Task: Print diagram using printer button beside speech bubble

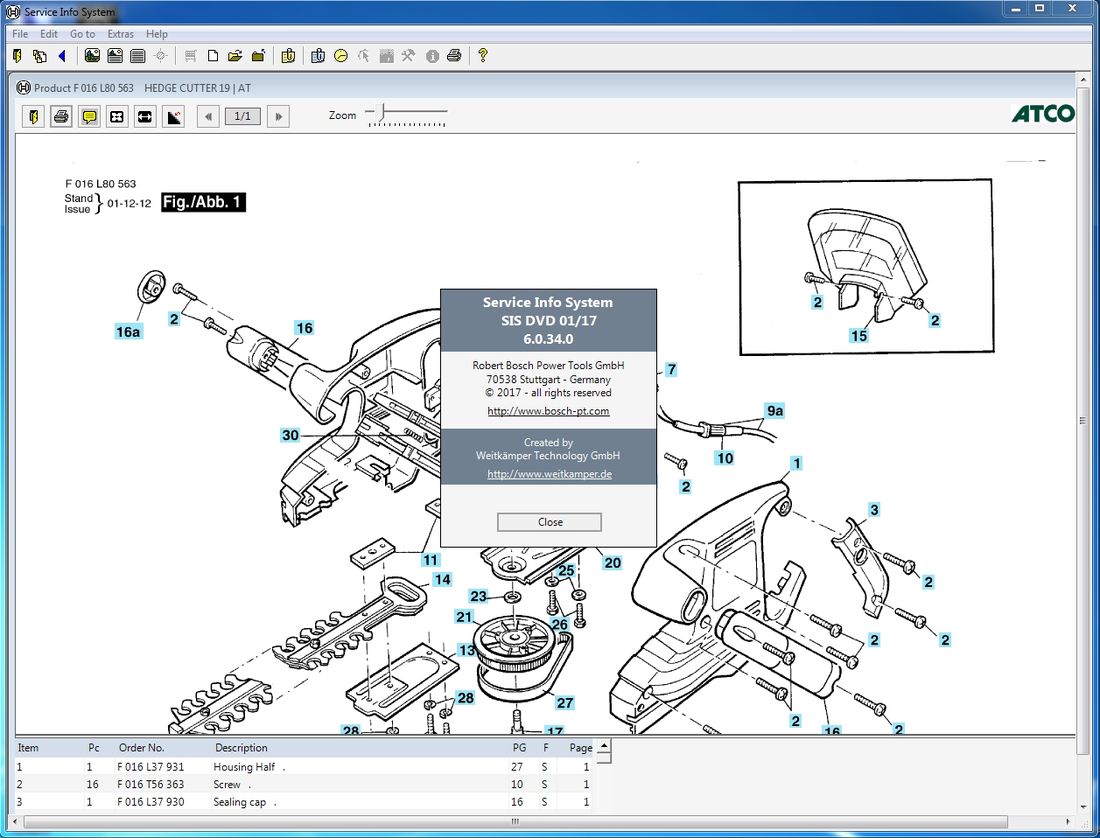Action: tap(61, 117)
